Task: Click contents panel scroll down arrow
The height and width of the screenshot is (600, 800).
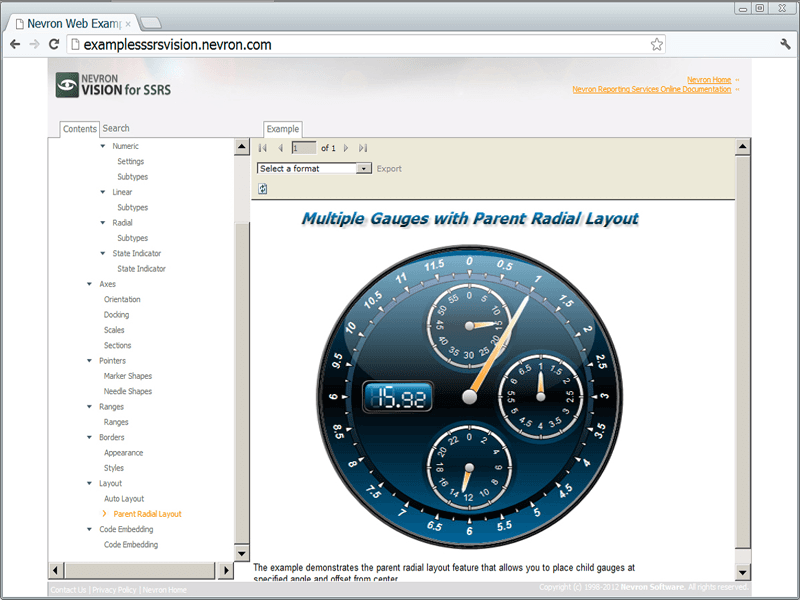Action: tap(241, 553)
